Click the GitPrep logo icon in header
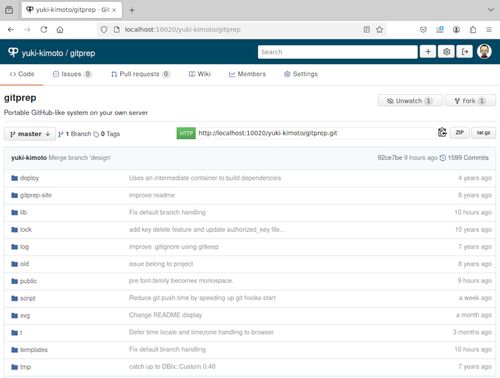This screenshot has height=378, width=500. pyautogui.click(x=13, y=52)
